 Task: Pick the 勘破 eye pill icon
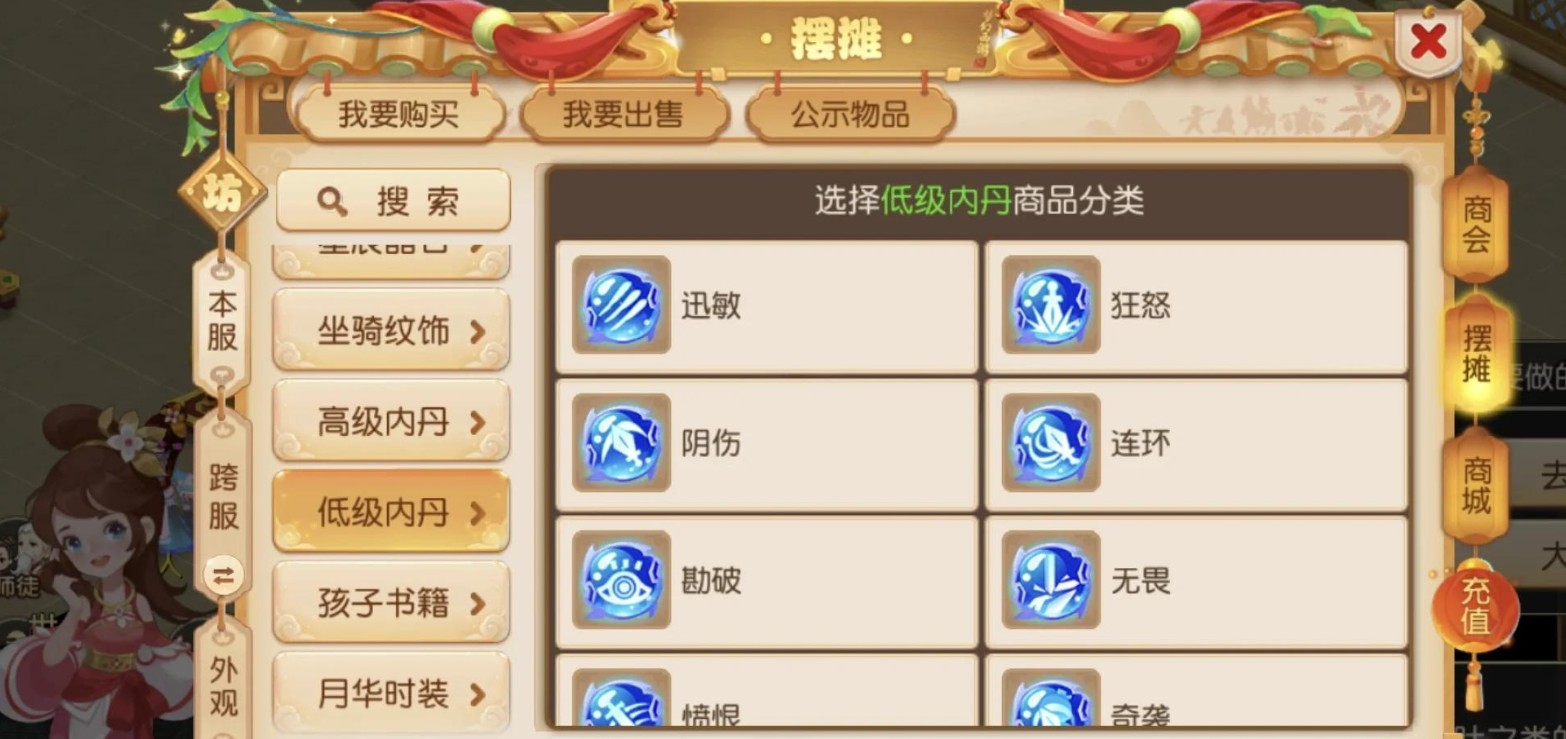coord(621,580)
